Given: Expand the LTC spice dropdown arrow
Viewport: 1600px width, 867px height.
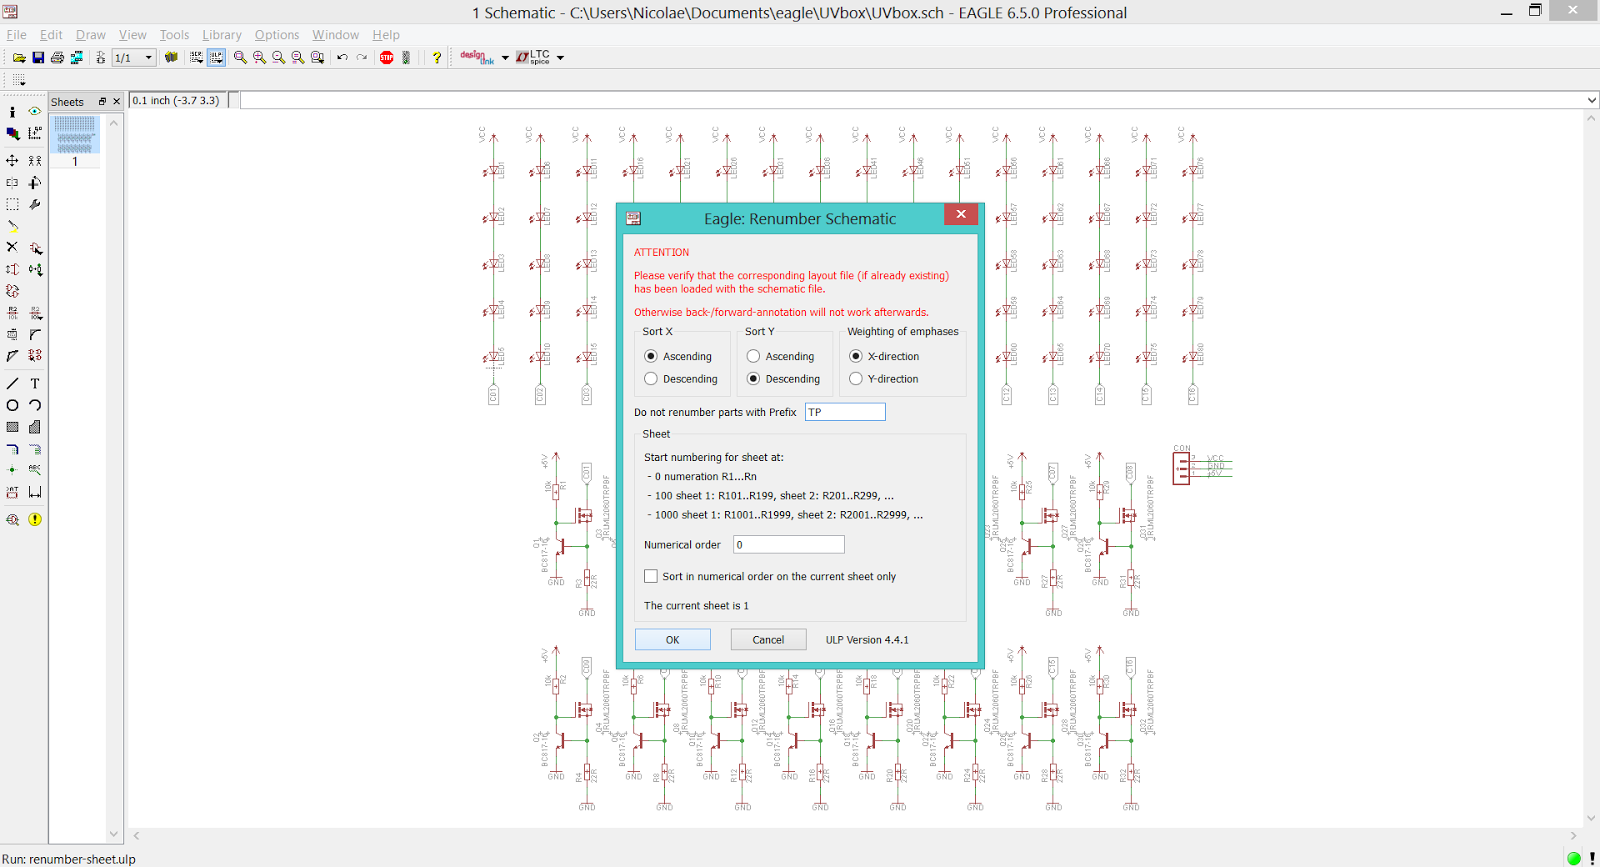Looking at the screenshot, I should tap(560, 58).
